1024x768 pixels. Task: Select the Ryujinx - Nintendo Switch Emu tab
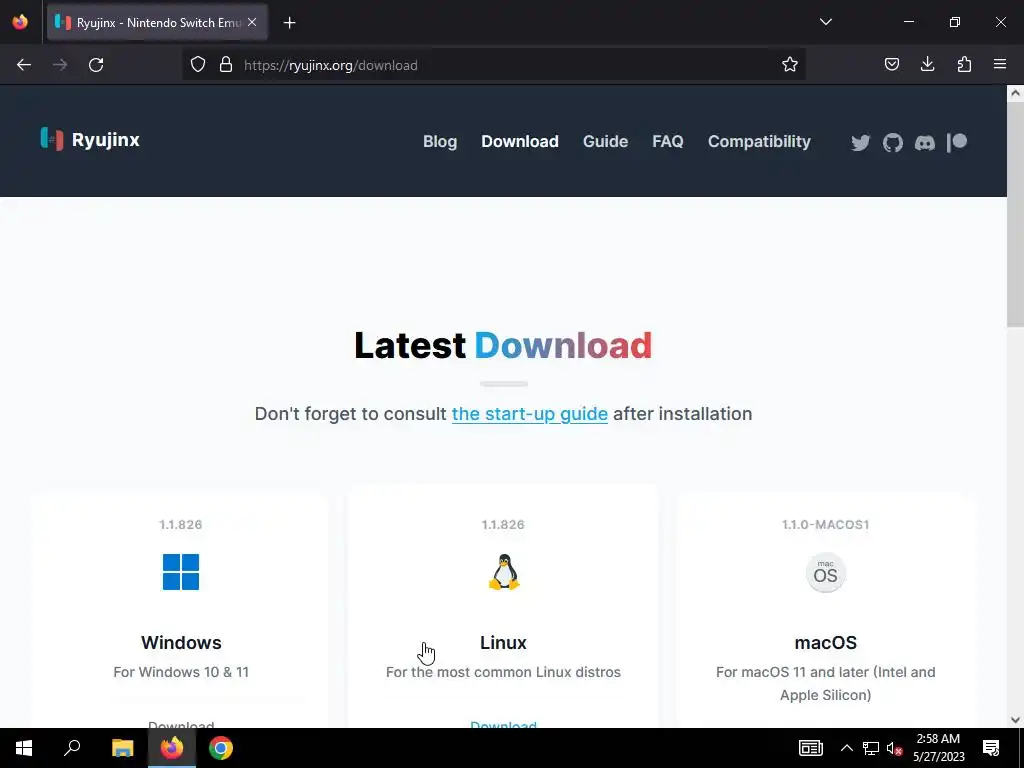click(x=157, y=22)
